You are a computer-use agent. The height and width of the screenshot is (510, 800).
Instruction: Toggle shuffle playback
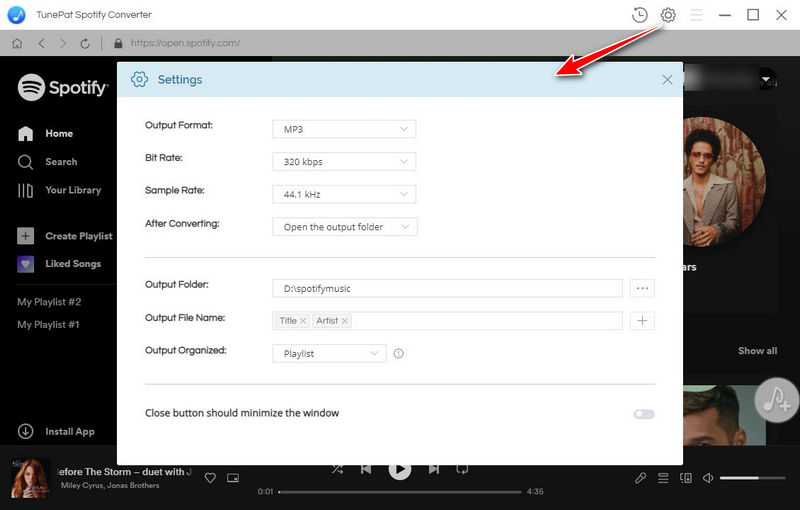coord(337,469)
